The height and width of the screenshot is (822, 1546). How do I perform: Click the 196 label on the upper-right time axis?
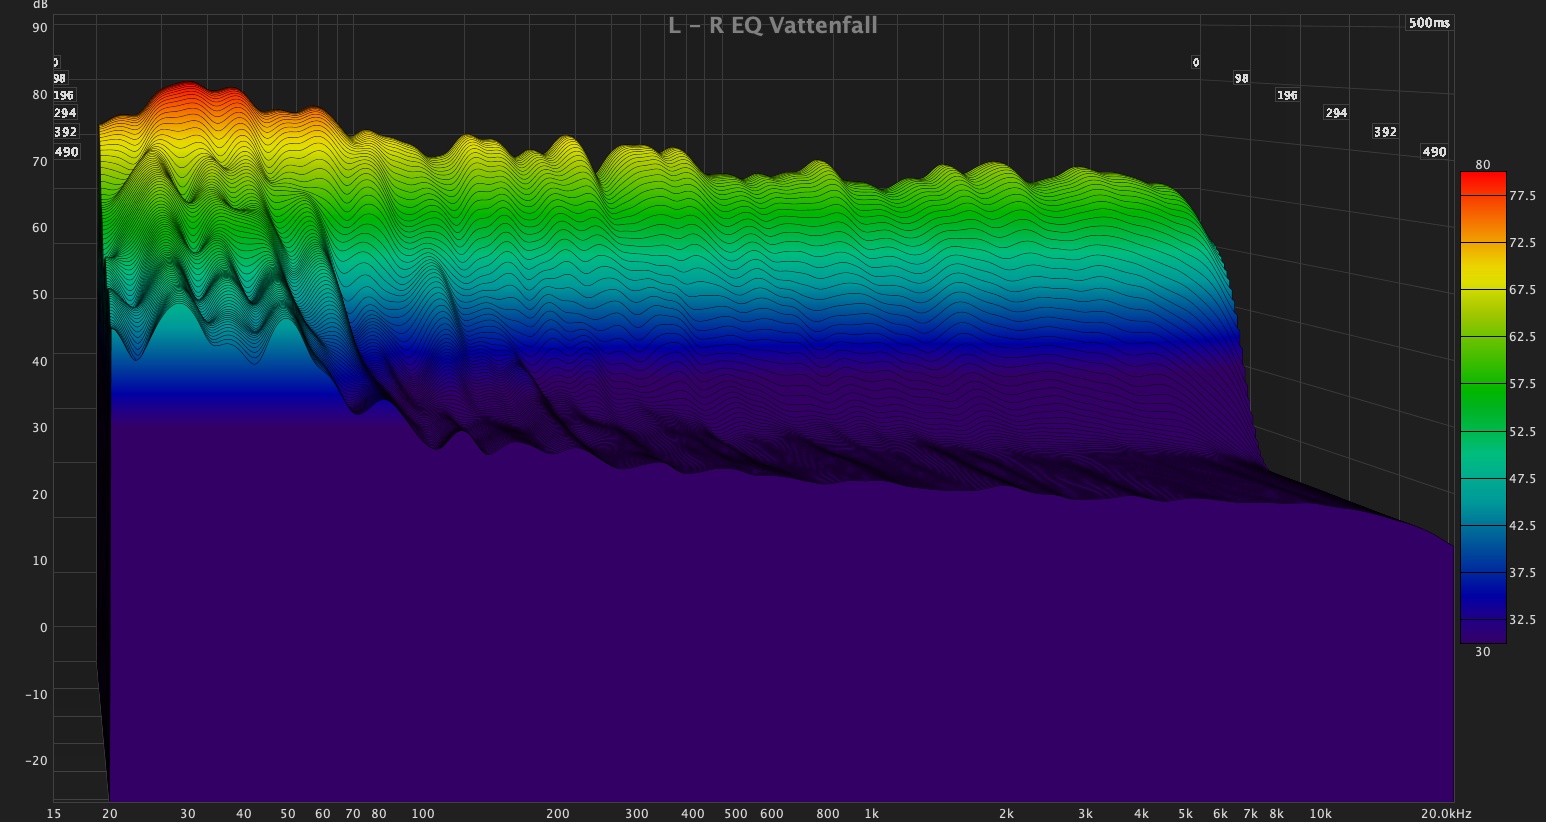point(1287,96)
